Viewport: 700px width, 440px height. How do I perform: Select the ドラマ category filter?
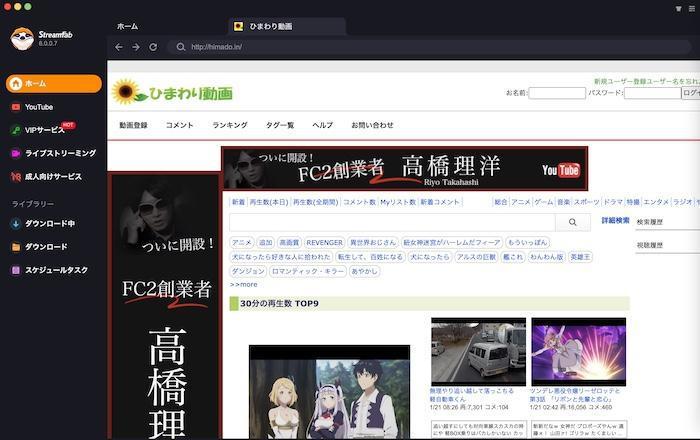613,202
